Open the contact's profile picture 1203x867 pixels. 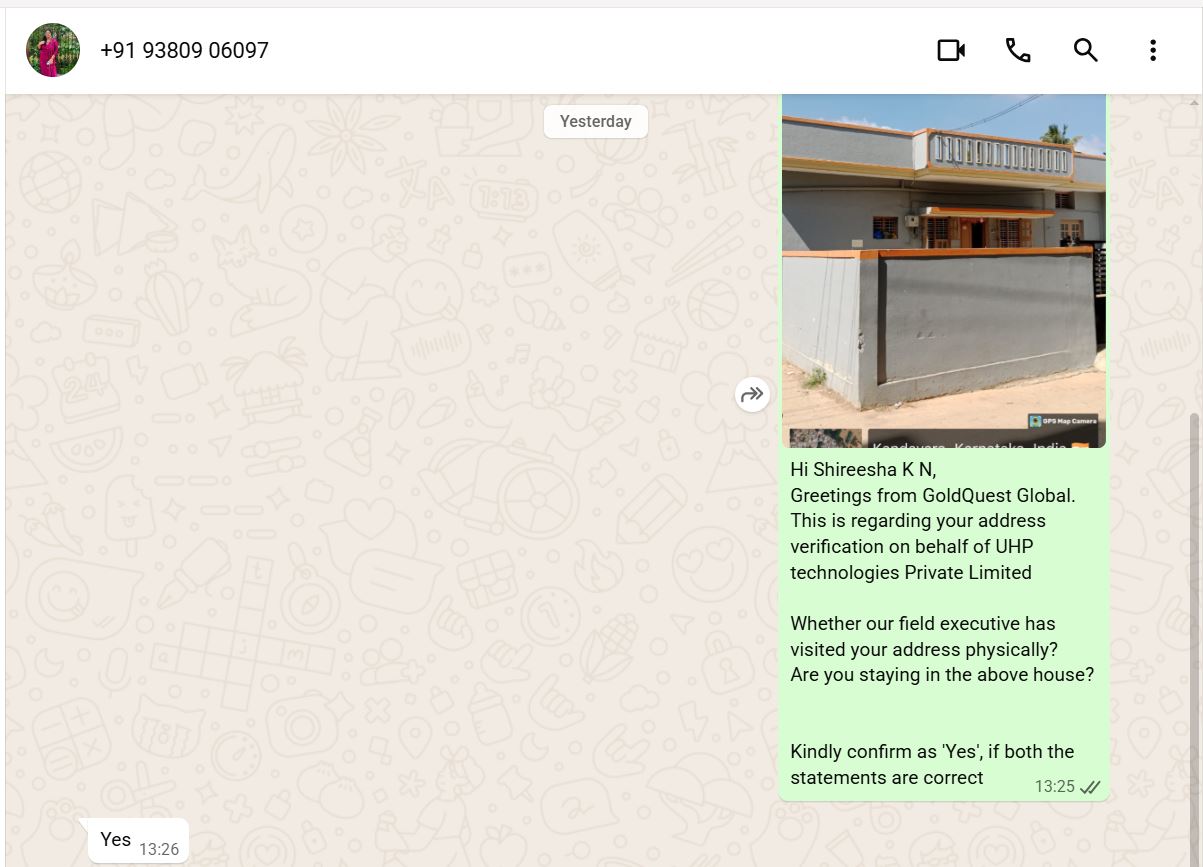coord(53,50)
